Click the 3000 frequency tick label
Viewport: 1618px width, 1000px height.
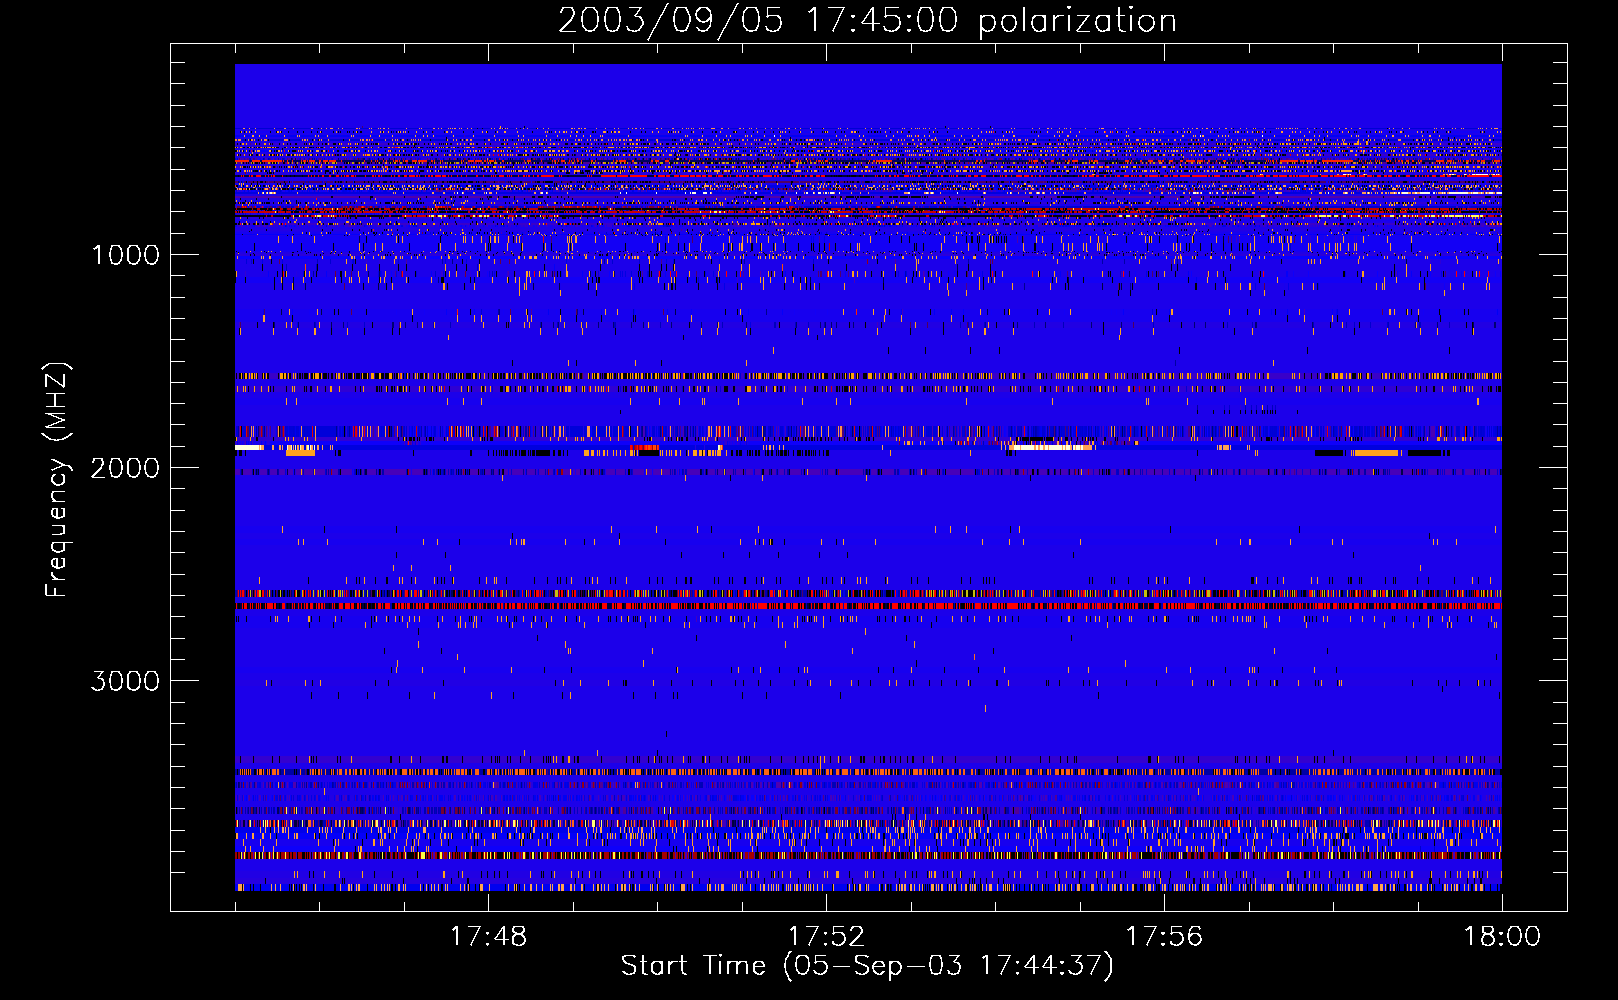click(x=125, y=681)
